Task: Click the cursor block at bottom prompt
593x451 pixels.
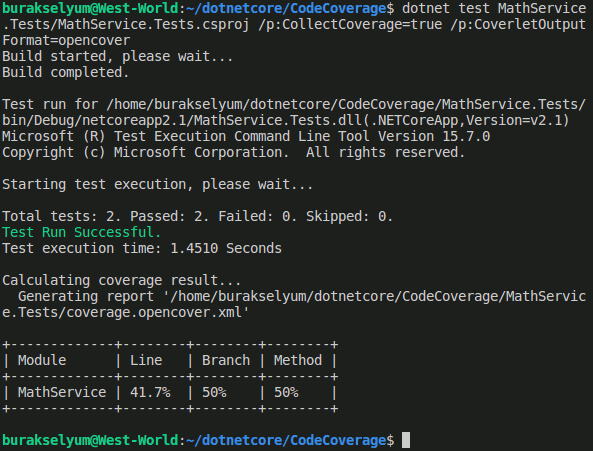Action: coord(406,440)
